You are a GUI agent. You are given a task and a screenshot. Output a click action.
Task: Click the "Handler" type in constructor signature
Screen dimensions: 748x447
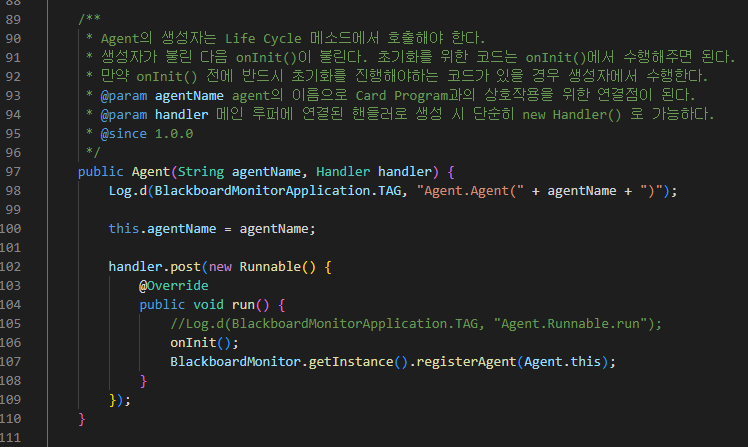(x=343, y=172)
